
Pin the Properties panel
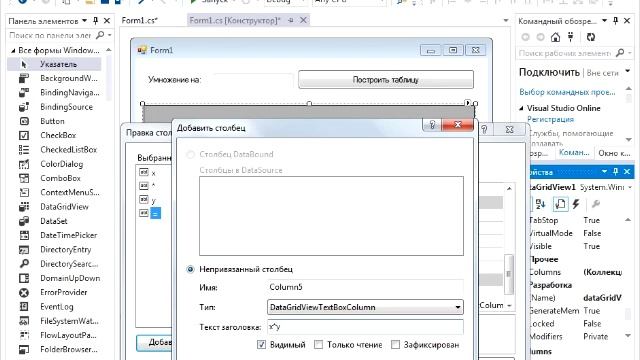616,172
